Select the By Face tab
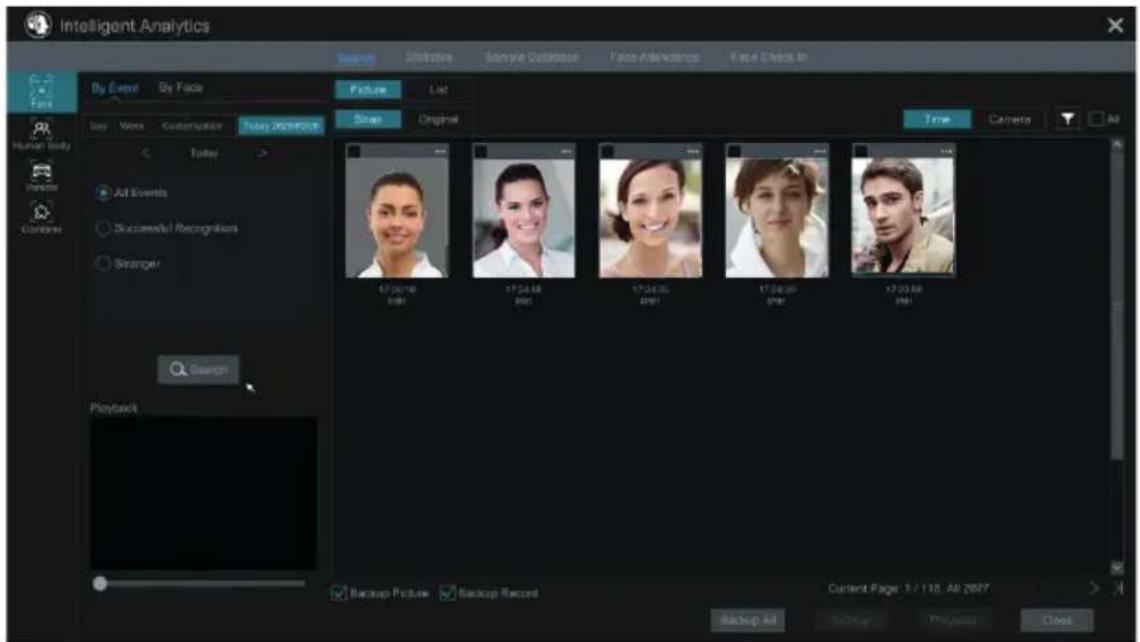This screenshot has width=1140, height=642. (x=181, y=88)
